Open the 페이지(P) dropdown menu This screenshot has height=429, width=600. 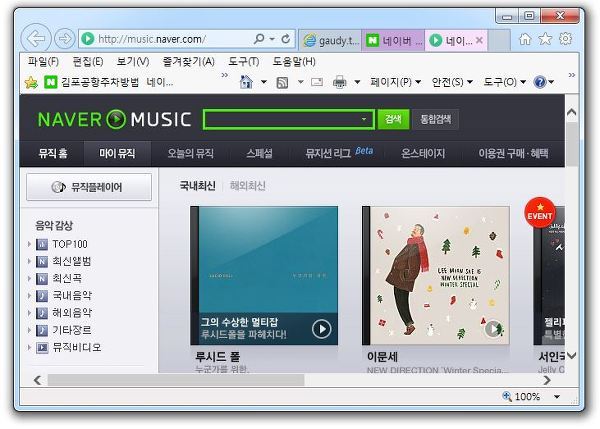(395, 82)
